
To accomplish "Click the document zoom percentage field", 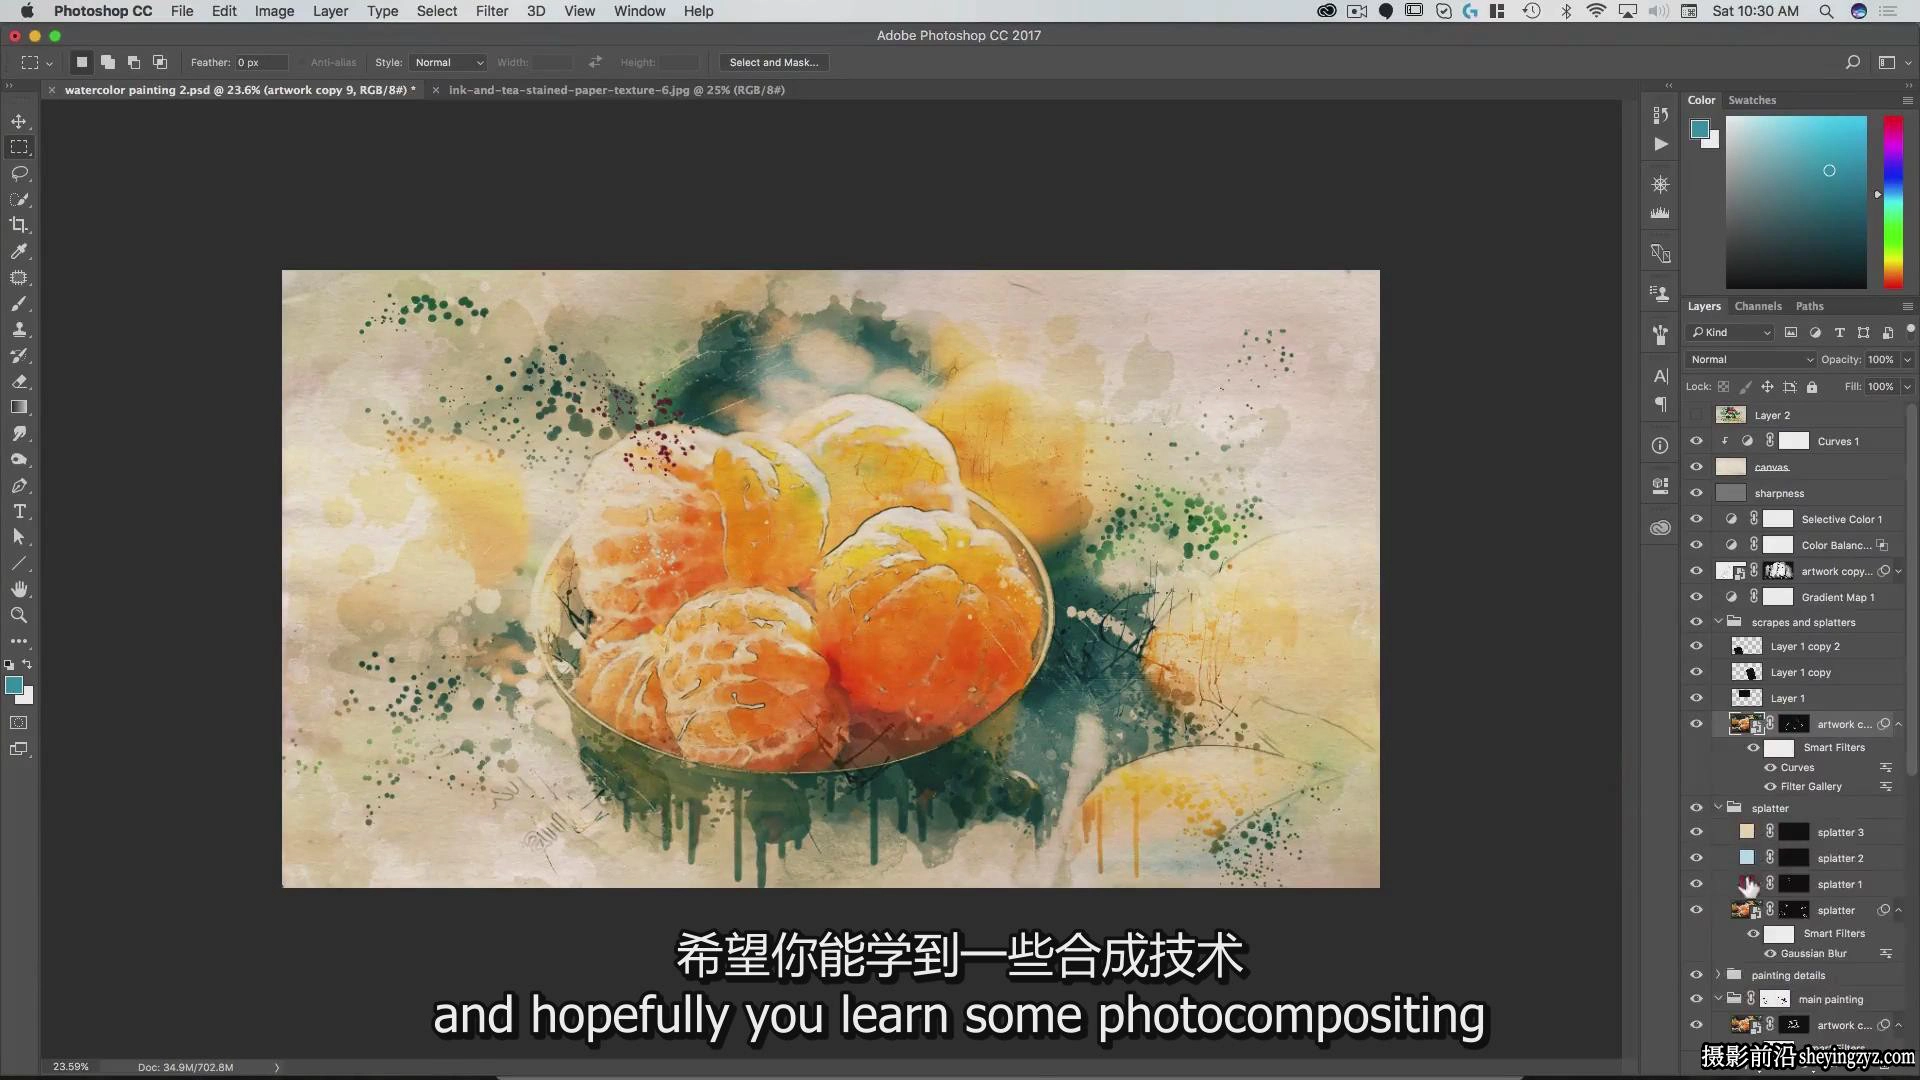I will tap(71, 1067).
